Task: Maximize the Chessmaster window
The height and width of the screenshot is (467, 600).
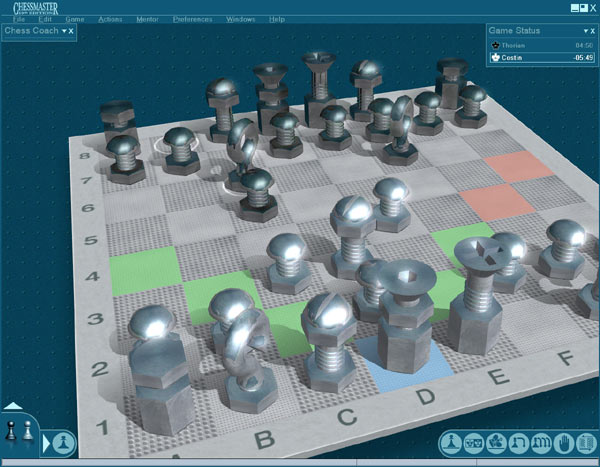Action: 584,8
